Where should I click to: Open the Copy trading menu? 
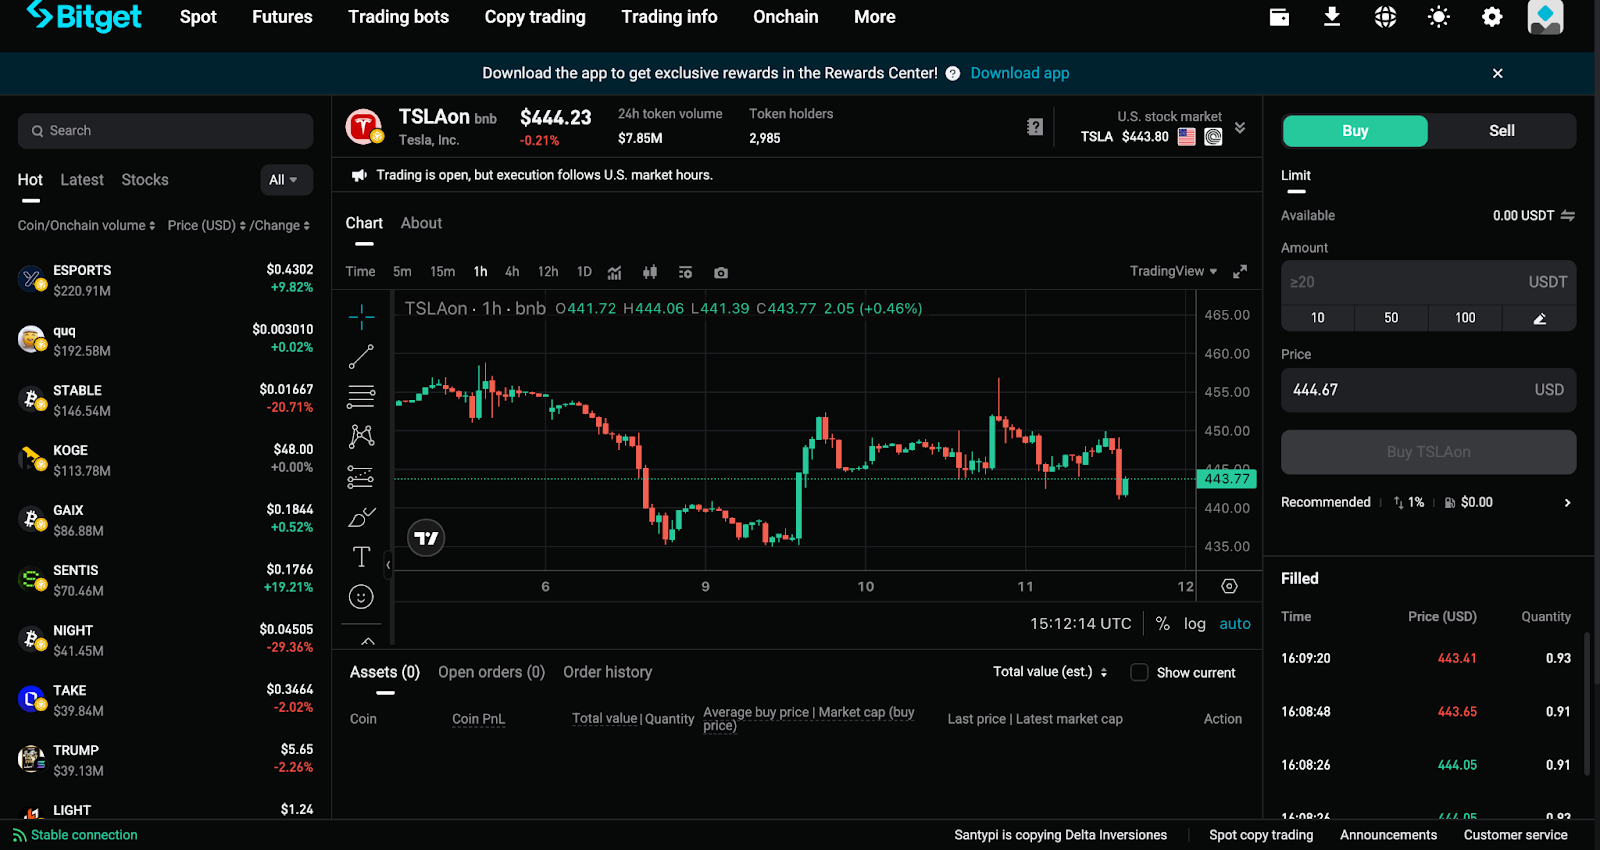[x=535, y=17]
